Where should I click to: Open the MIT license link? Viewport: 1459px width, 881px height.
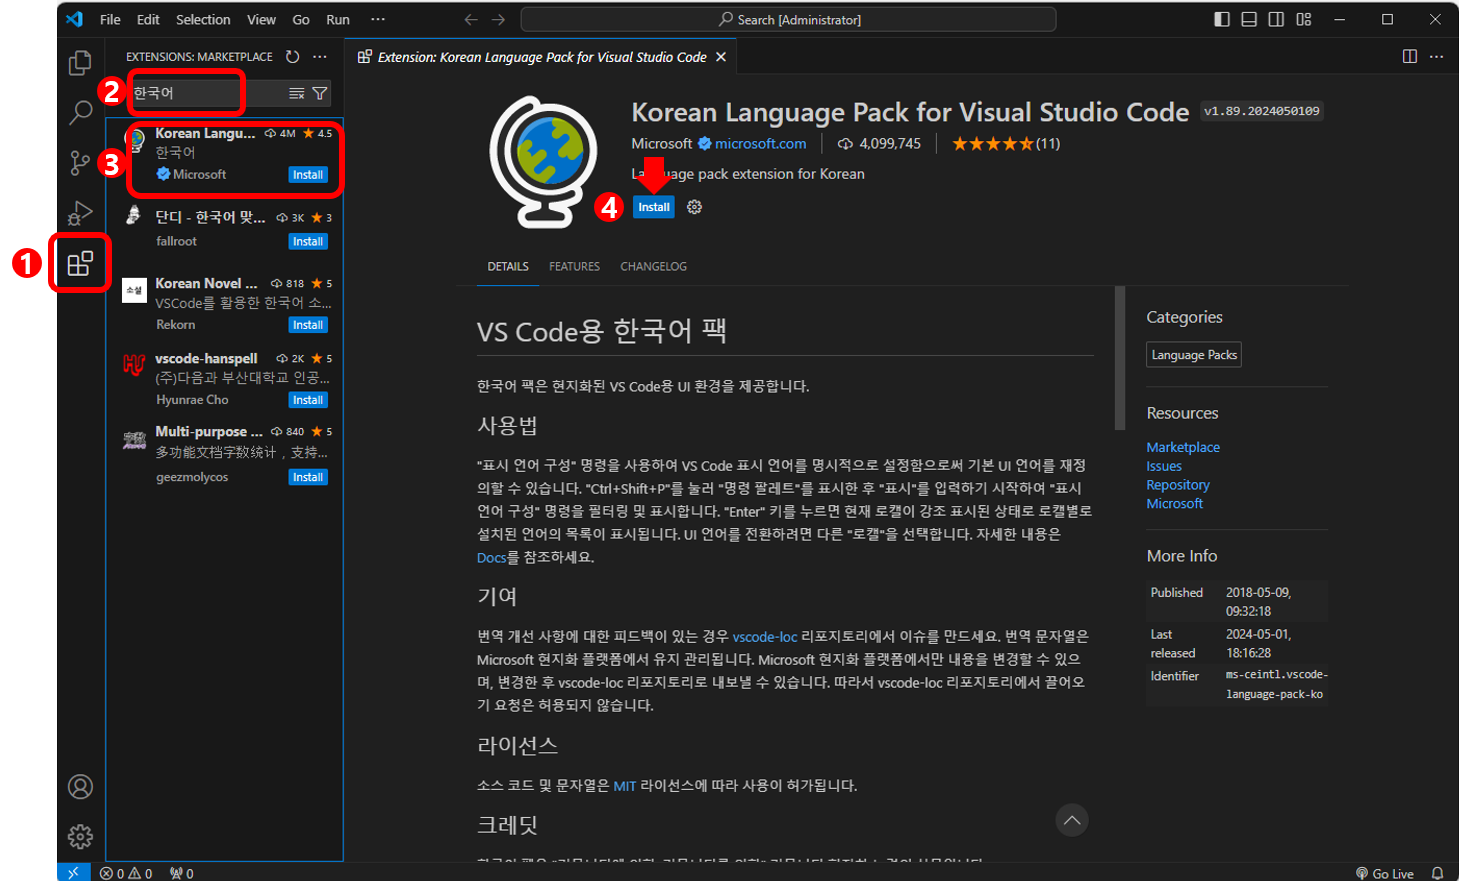tap(625, 786)
